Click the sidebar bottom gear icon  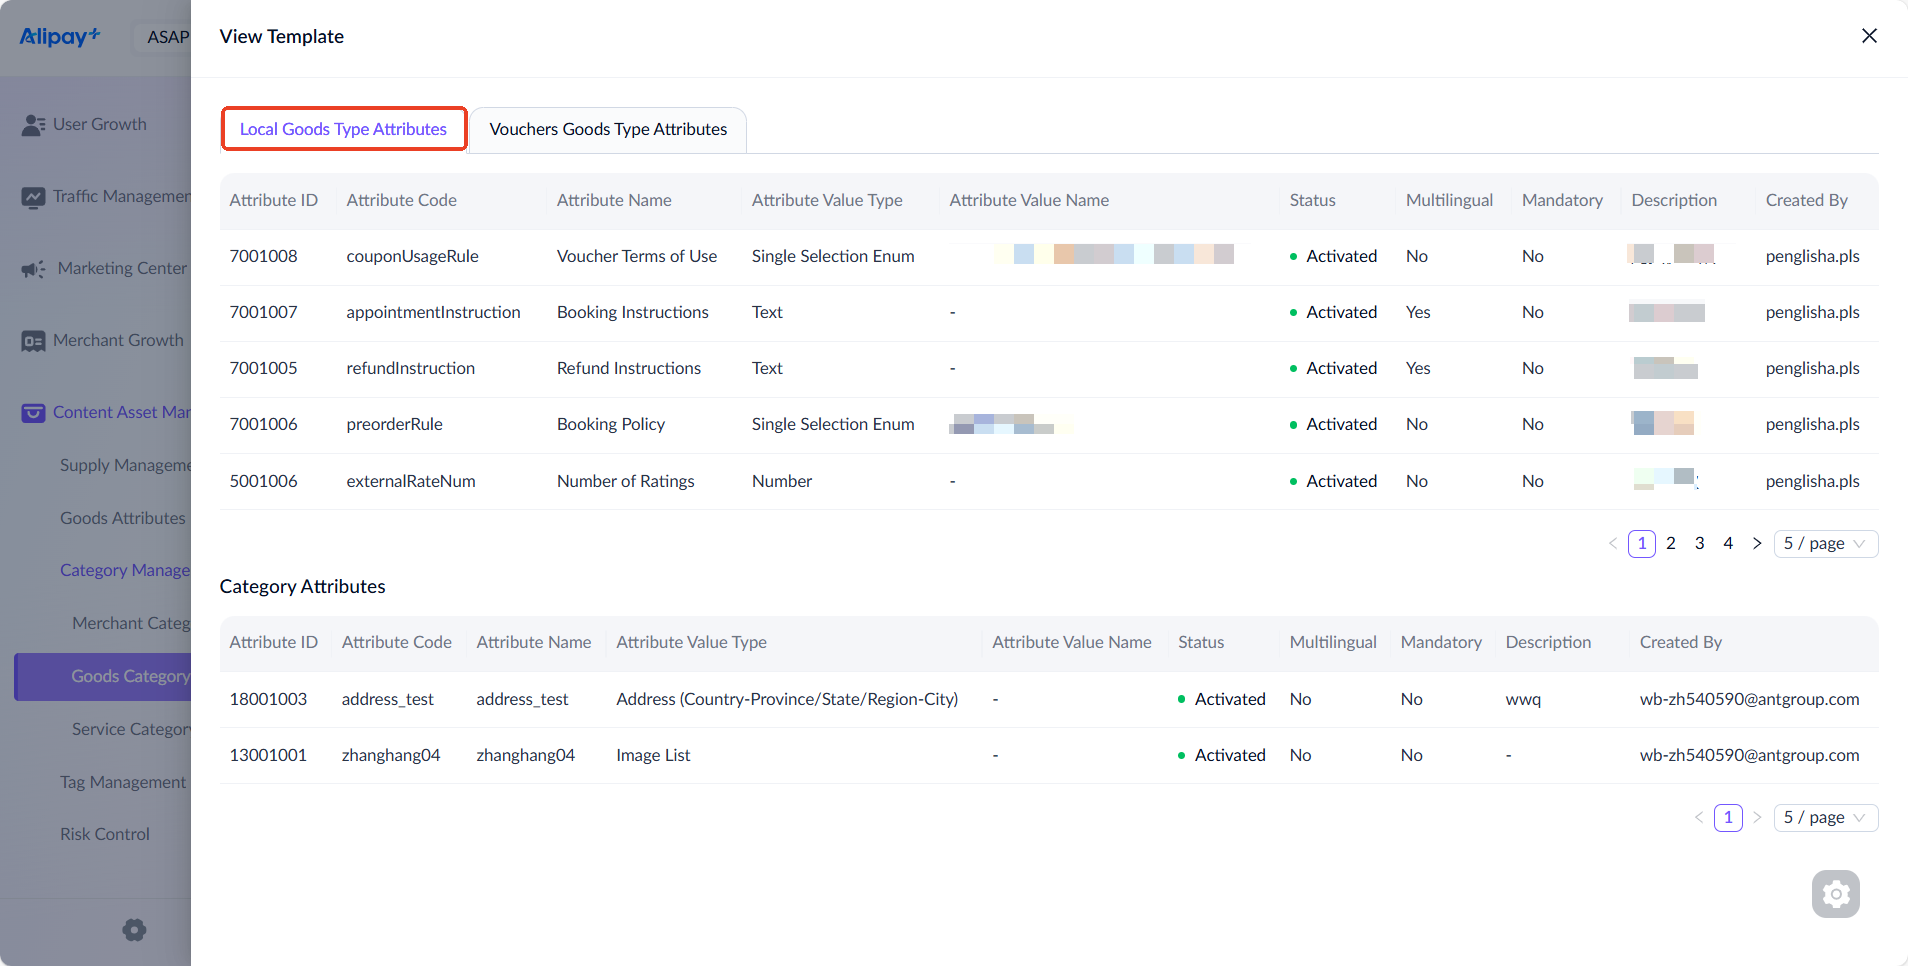coord(134,930)
